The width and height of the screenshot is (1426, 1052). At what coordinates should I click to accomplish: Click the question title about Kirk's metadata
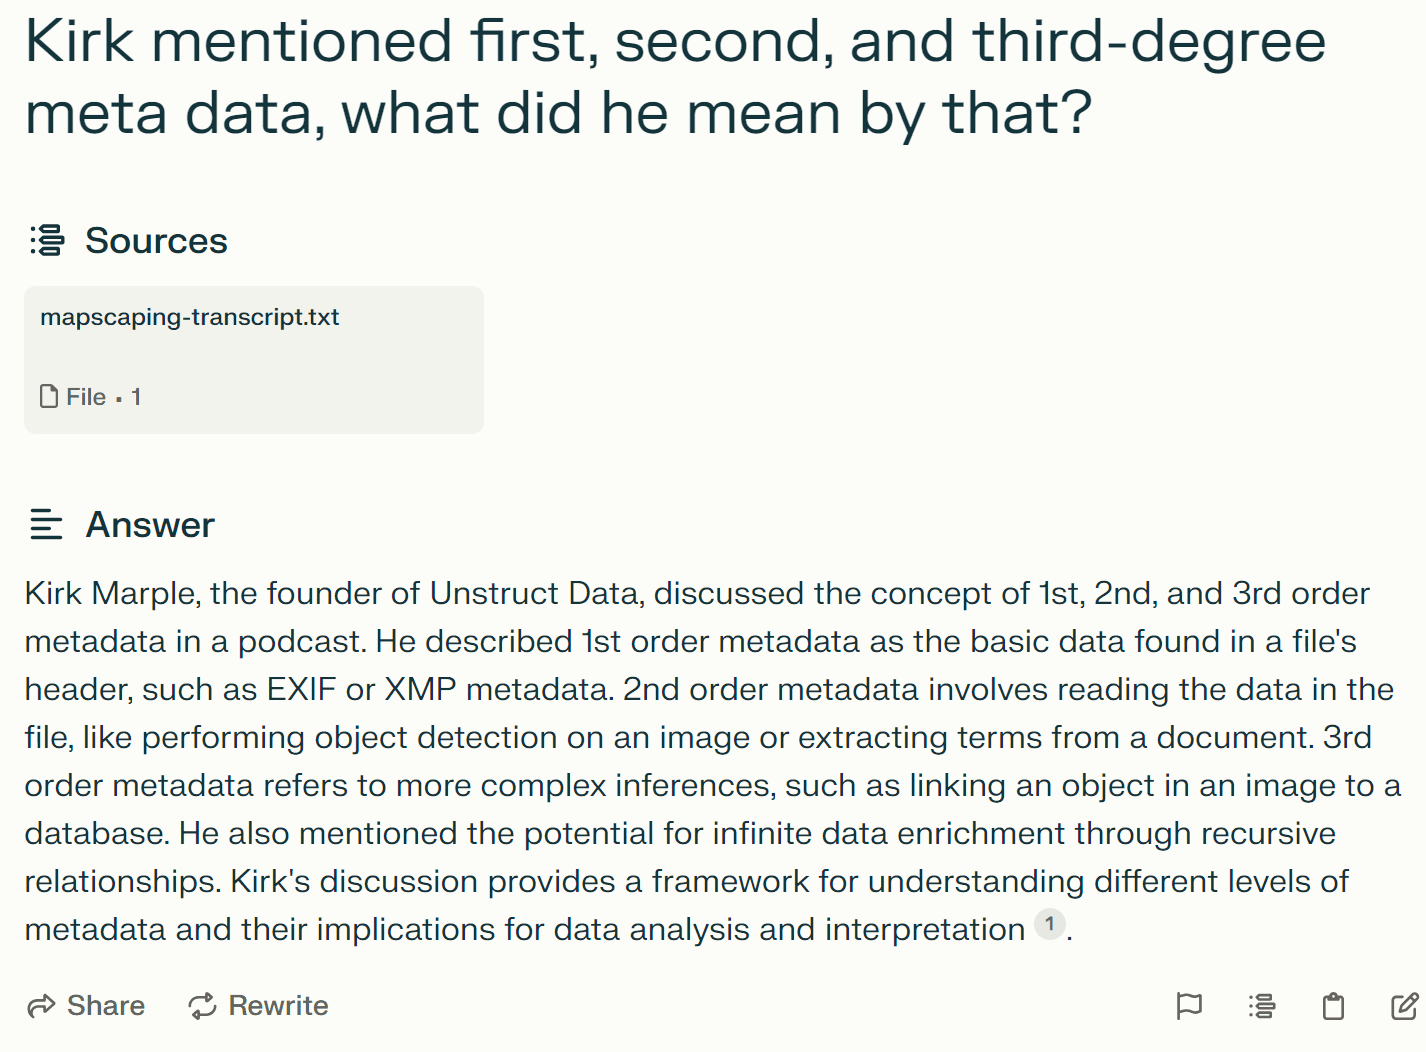(675, 77)
